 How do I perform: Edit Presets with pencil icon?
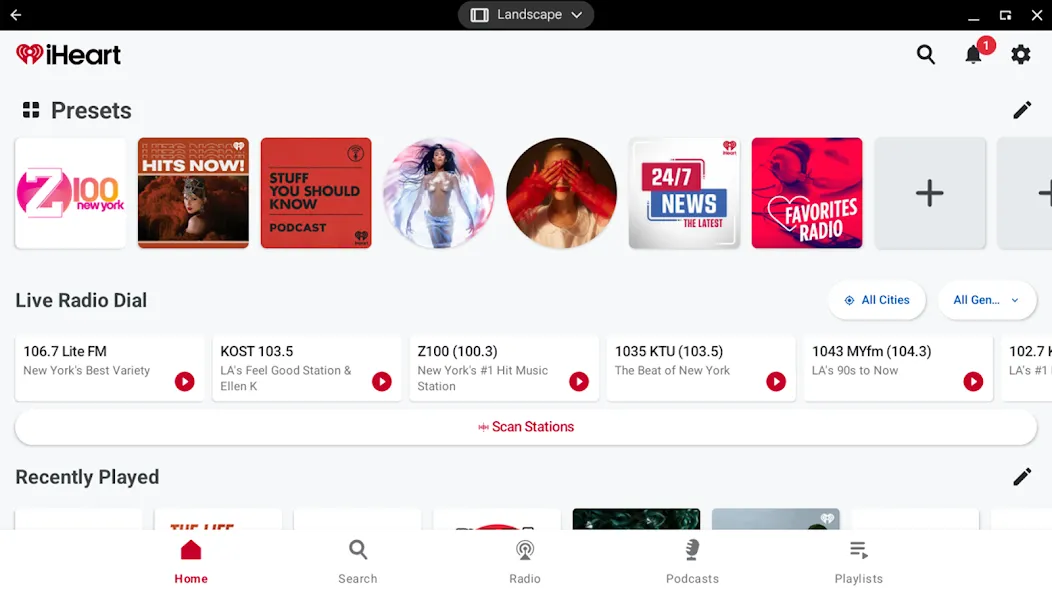(1022, 110)
